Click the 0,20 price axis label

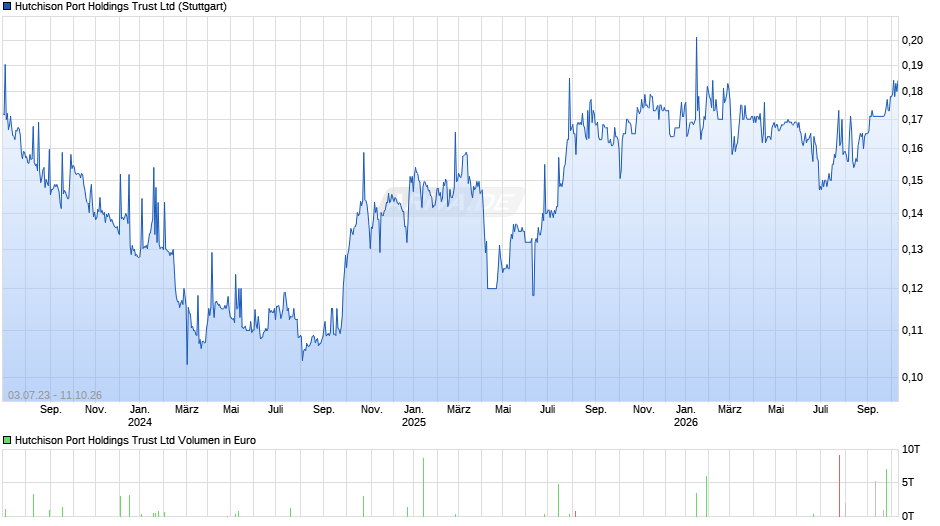912,40
